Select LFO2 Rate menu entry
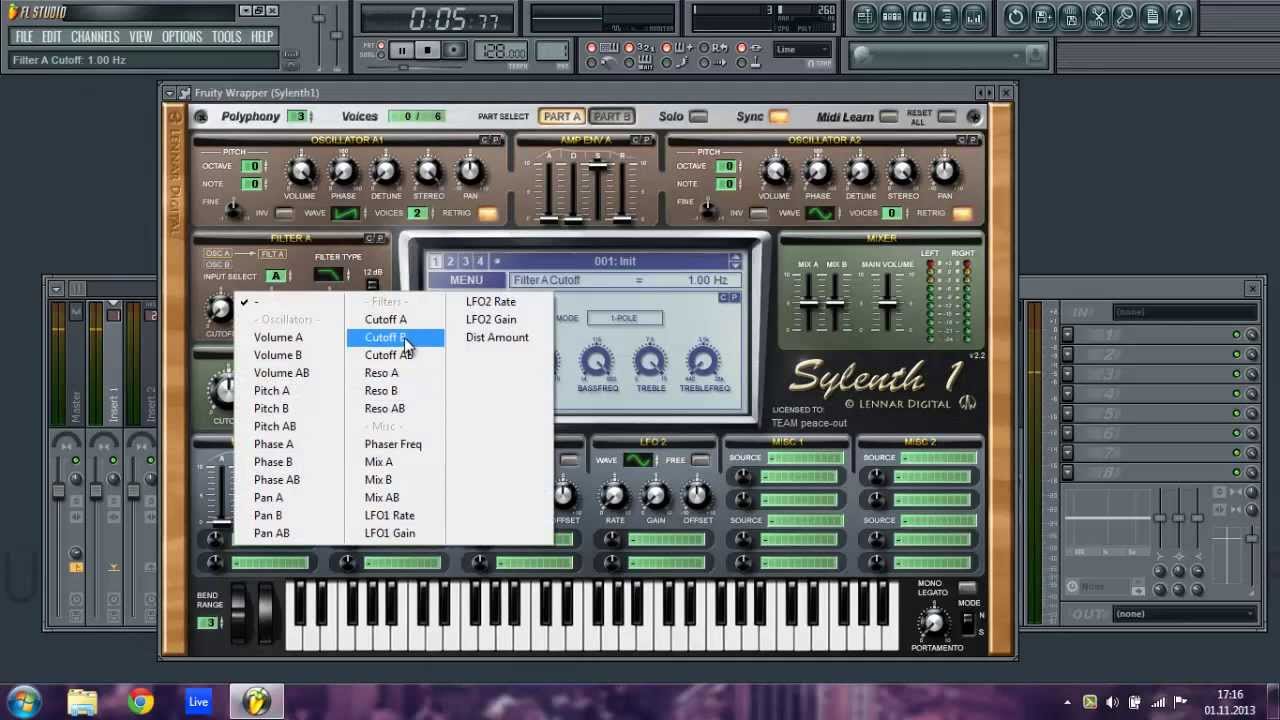Viewport: 1280px width, 720px height. 491,301
